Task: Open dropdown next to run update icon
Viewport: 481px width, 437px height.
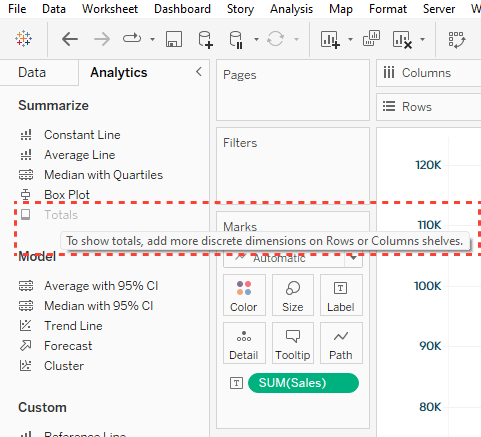Action: coord(296,39)
